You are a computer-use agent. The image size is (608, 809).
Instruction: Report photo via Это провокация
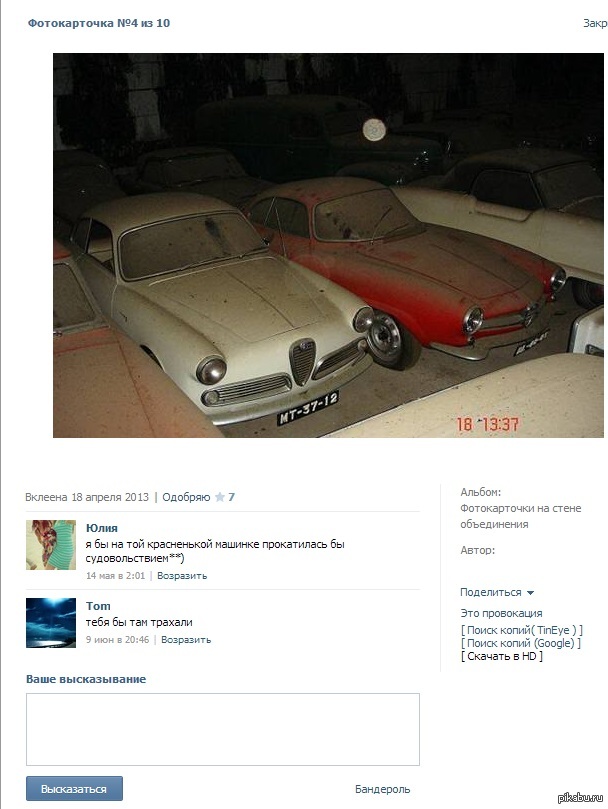[x=501, y=613]
